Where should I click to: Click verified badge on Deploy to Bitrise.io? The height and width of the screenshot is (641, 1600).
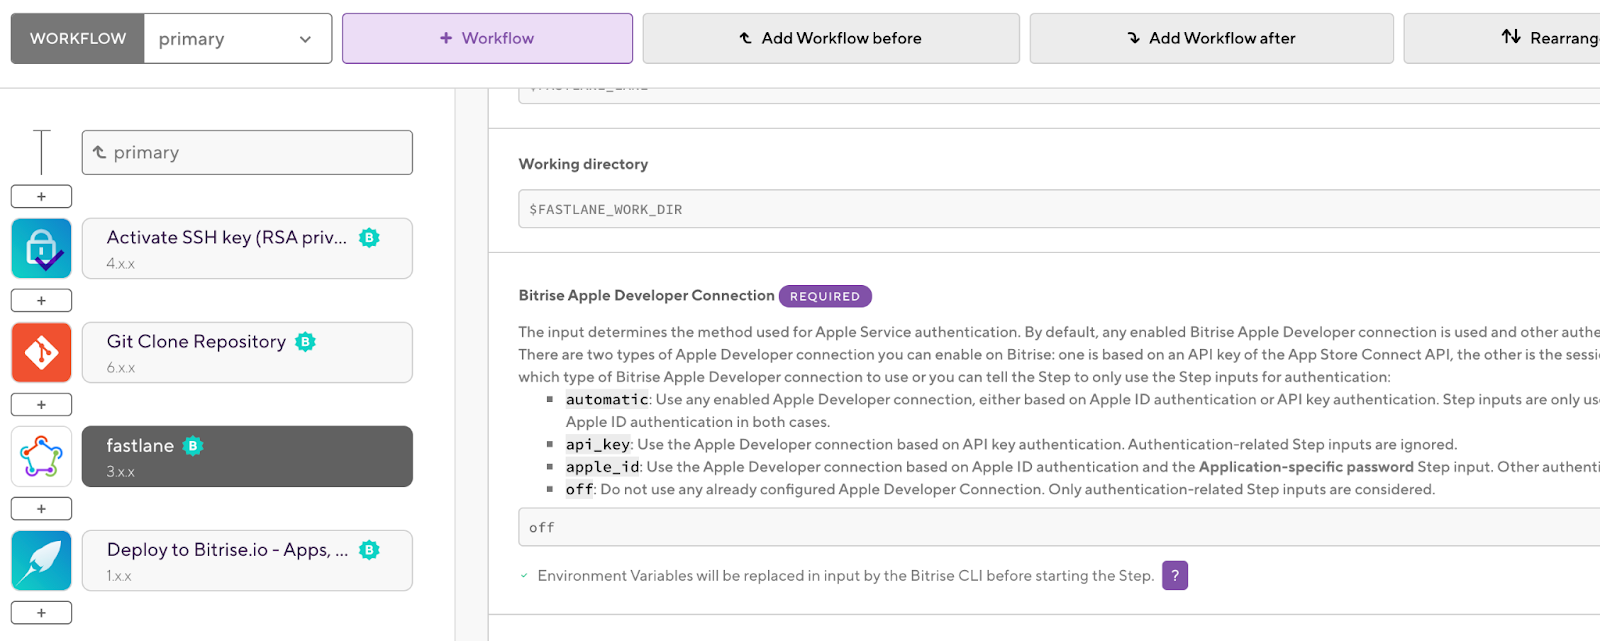coord(369,550)
